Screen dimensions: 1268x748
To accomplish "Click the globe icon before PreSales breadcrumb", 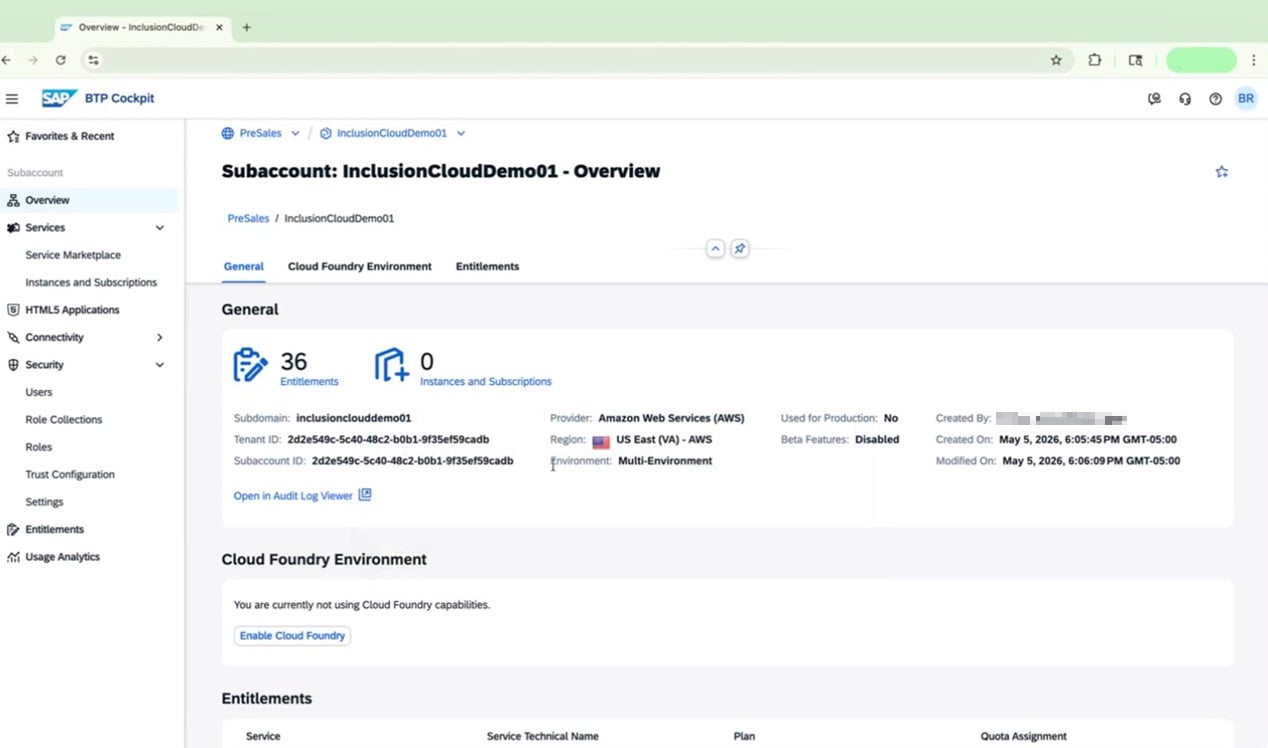I will [x=228, y=133].
